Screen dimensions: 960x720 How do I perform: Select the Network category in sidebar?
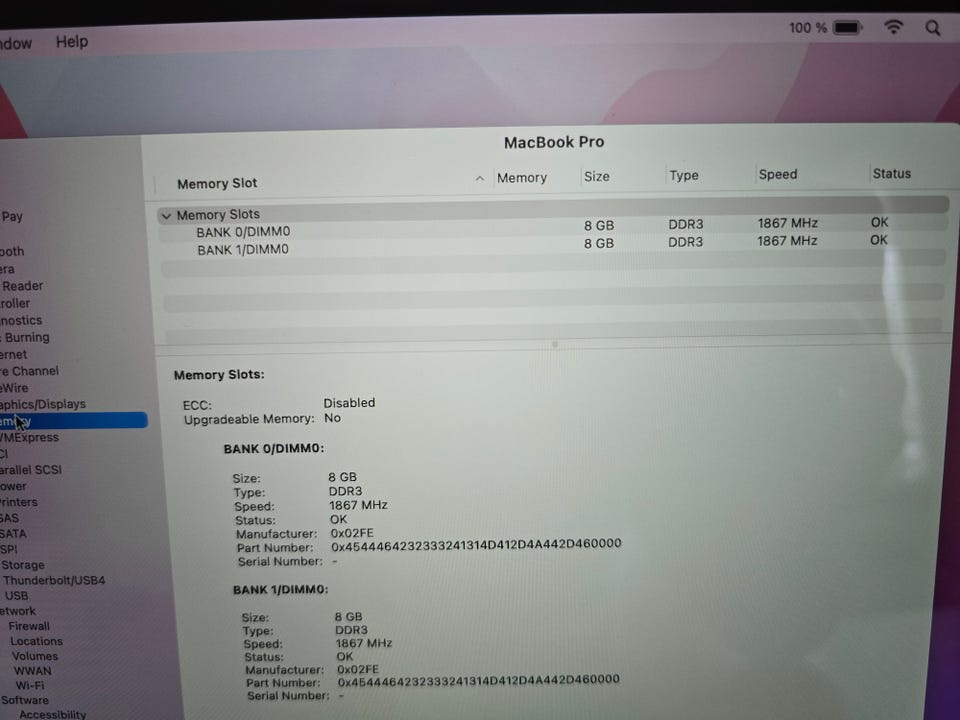18,611
